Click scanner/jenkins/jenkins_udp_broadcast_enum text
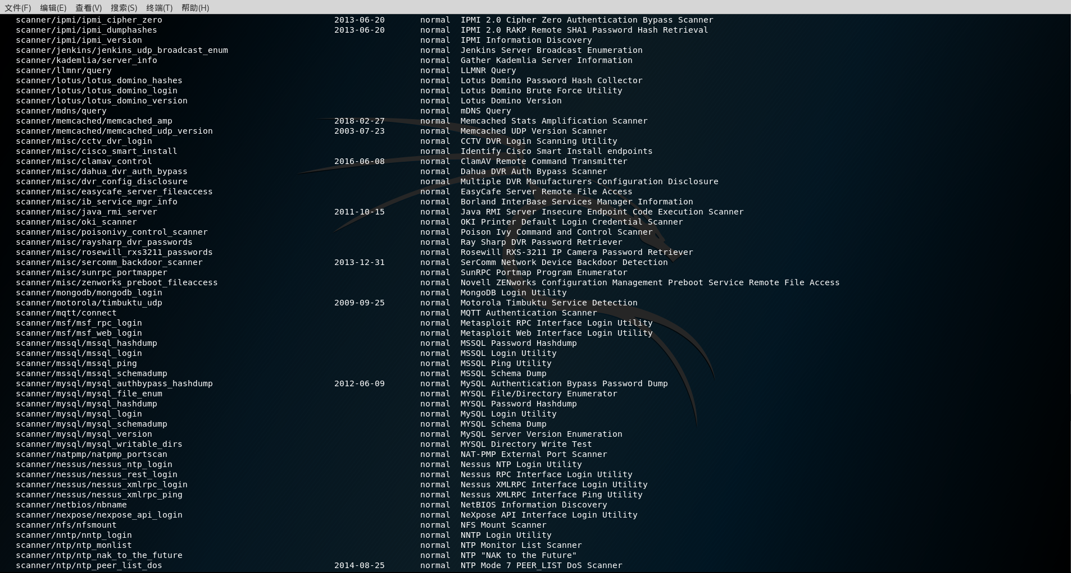Viewport: 1071px width, 573px height. (122, 51)
